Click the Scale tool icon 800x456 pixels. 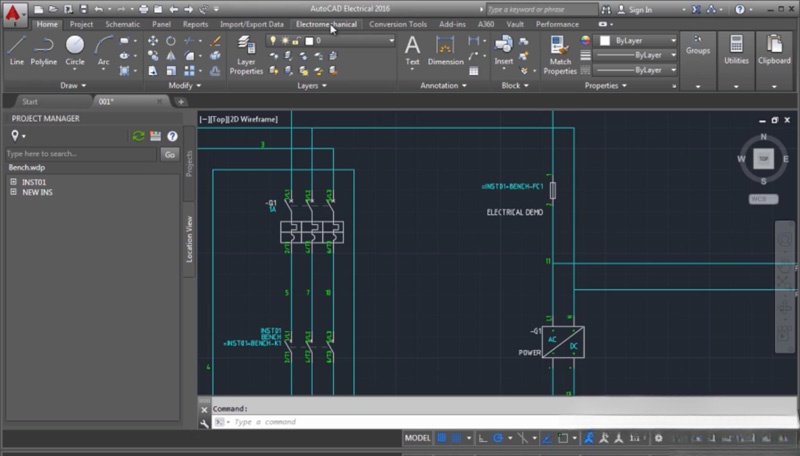point(171,70)
